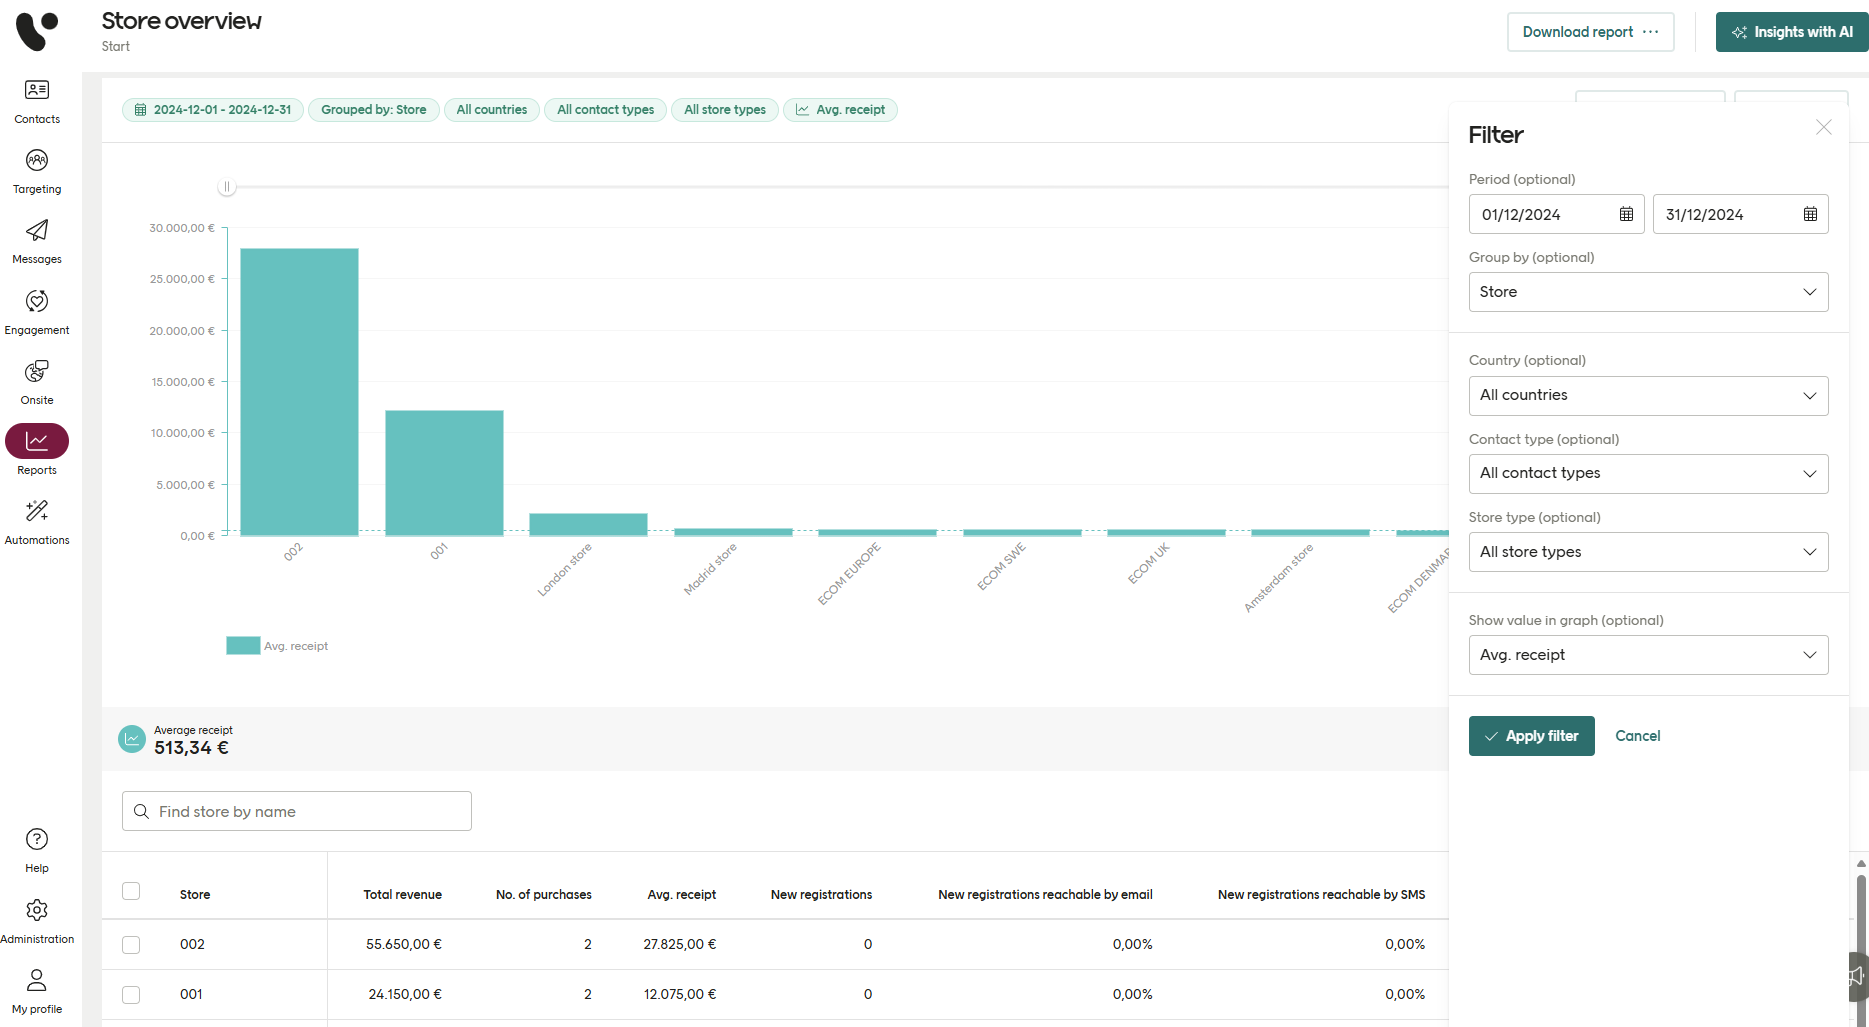
Task: Focus the Find store by name field
Action: pos(297,811)
